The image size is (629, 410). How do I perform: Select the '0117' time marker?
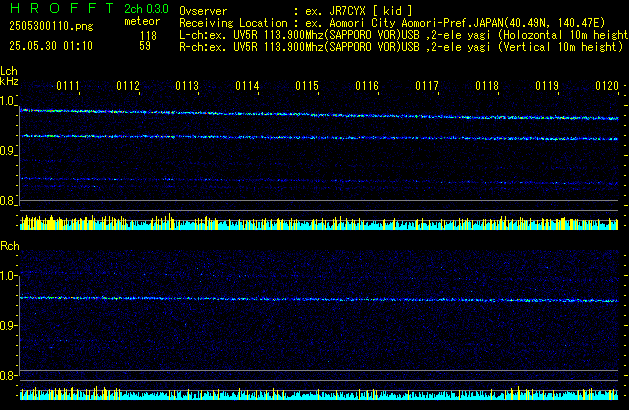427,86
